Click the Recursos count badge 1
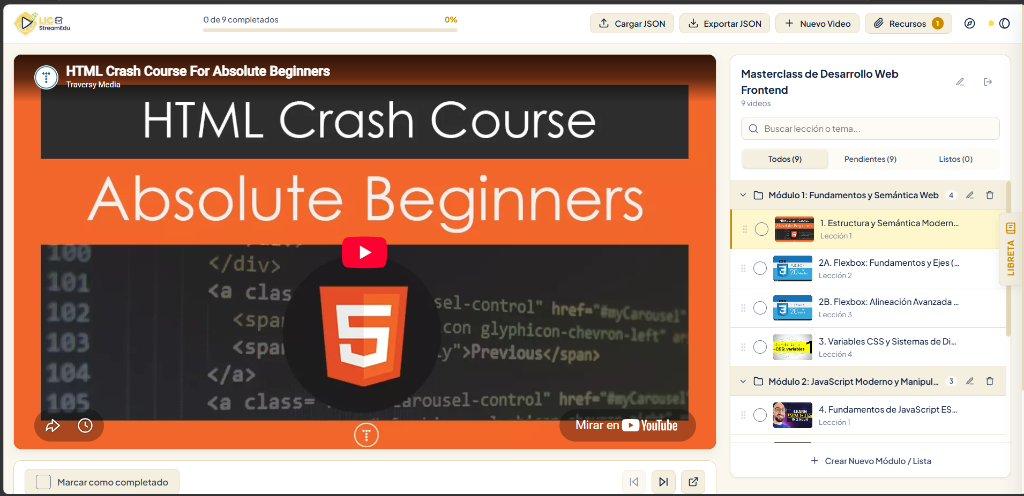Image resolution: width=1024 pixels, height=496 pixels. (x=937, y=23)
